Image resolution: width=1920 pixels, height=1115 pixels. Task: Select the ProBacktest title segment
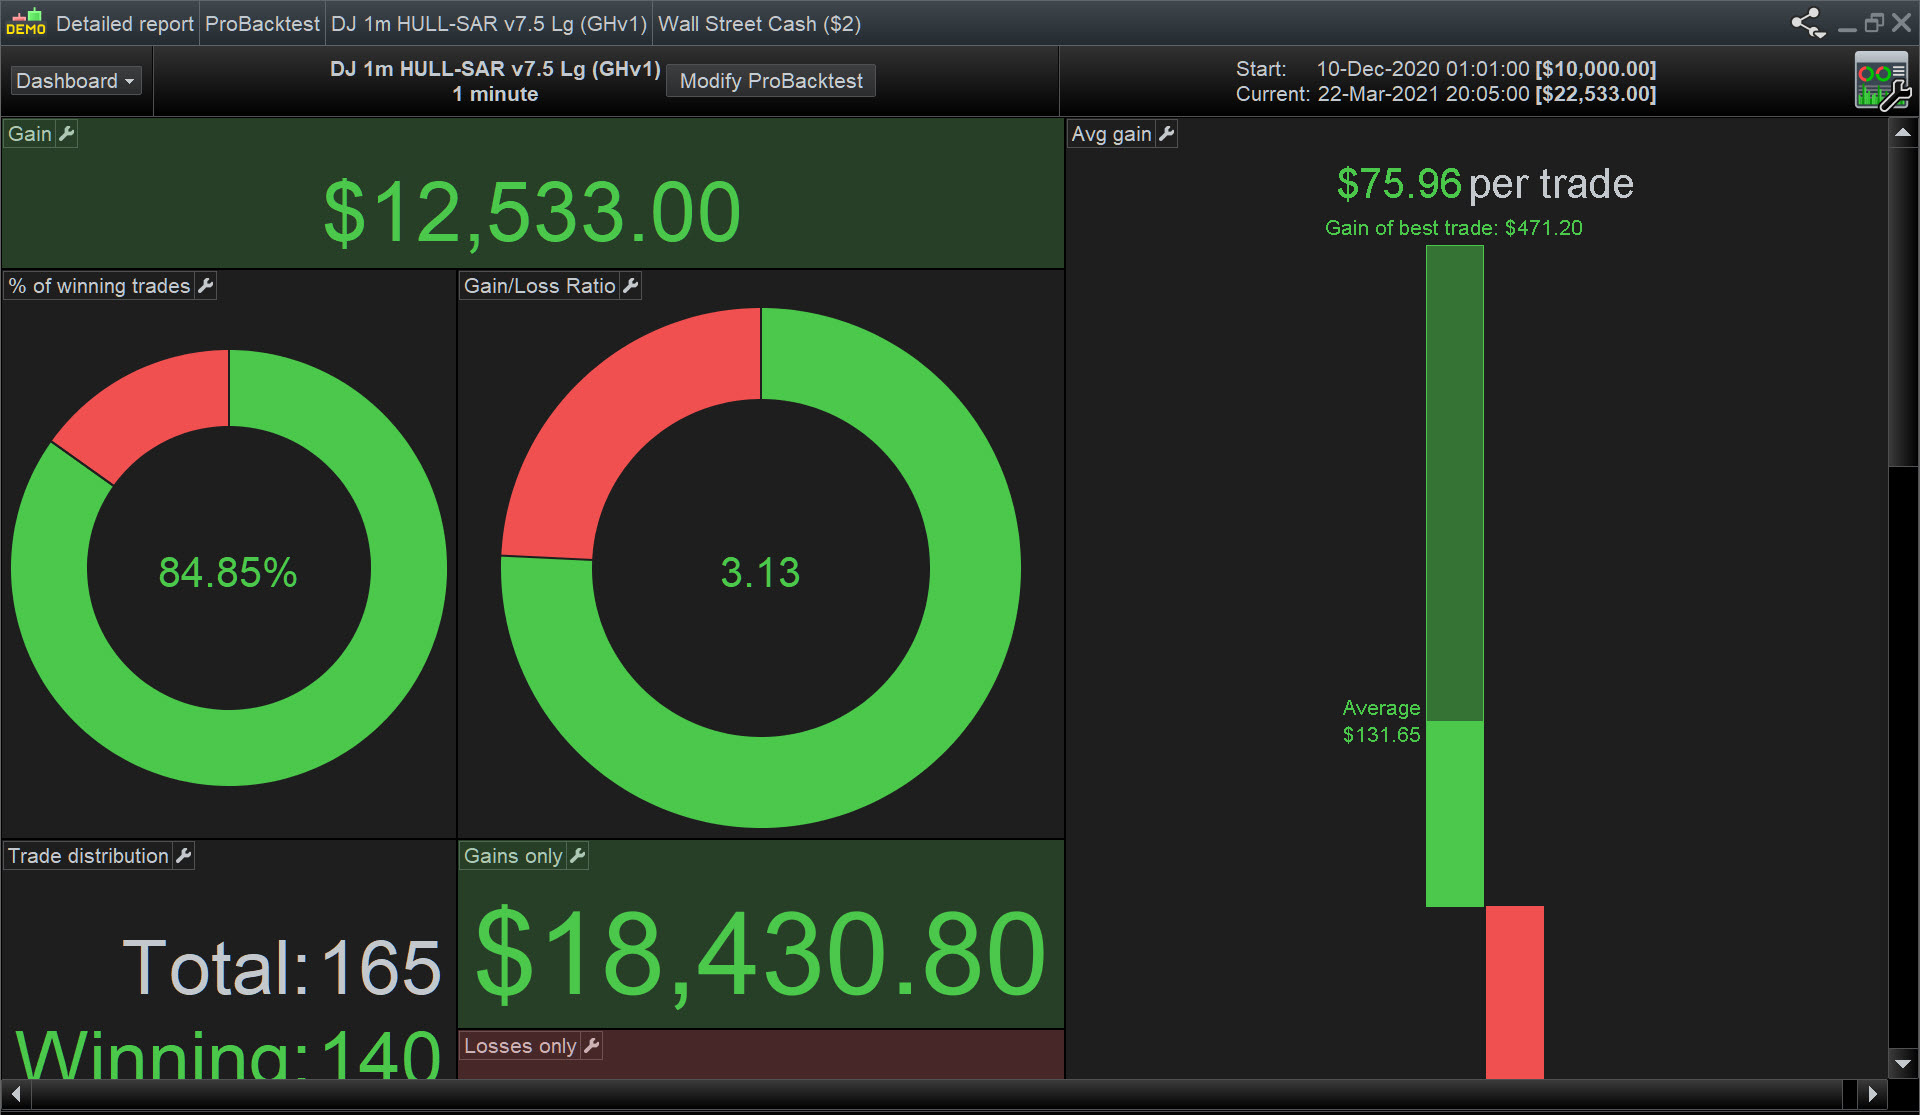[262, 24]
